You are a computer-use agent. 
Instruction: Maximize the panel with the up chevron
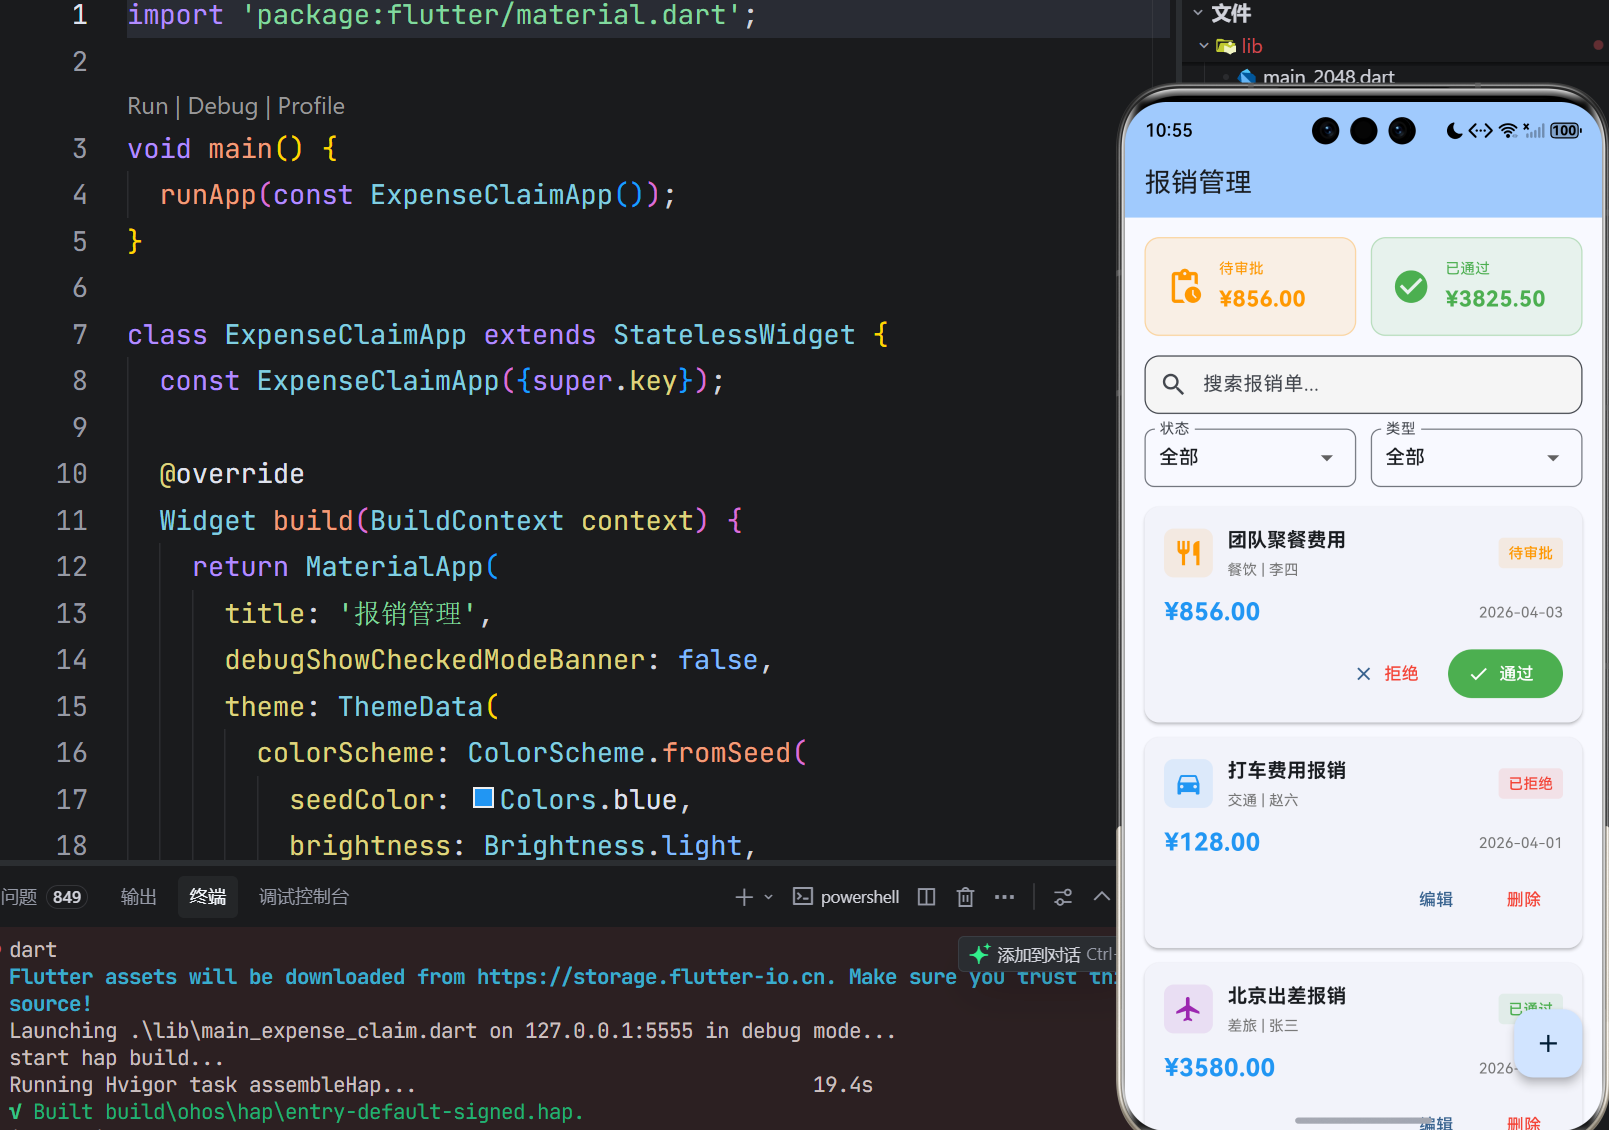pos(1102,897)
